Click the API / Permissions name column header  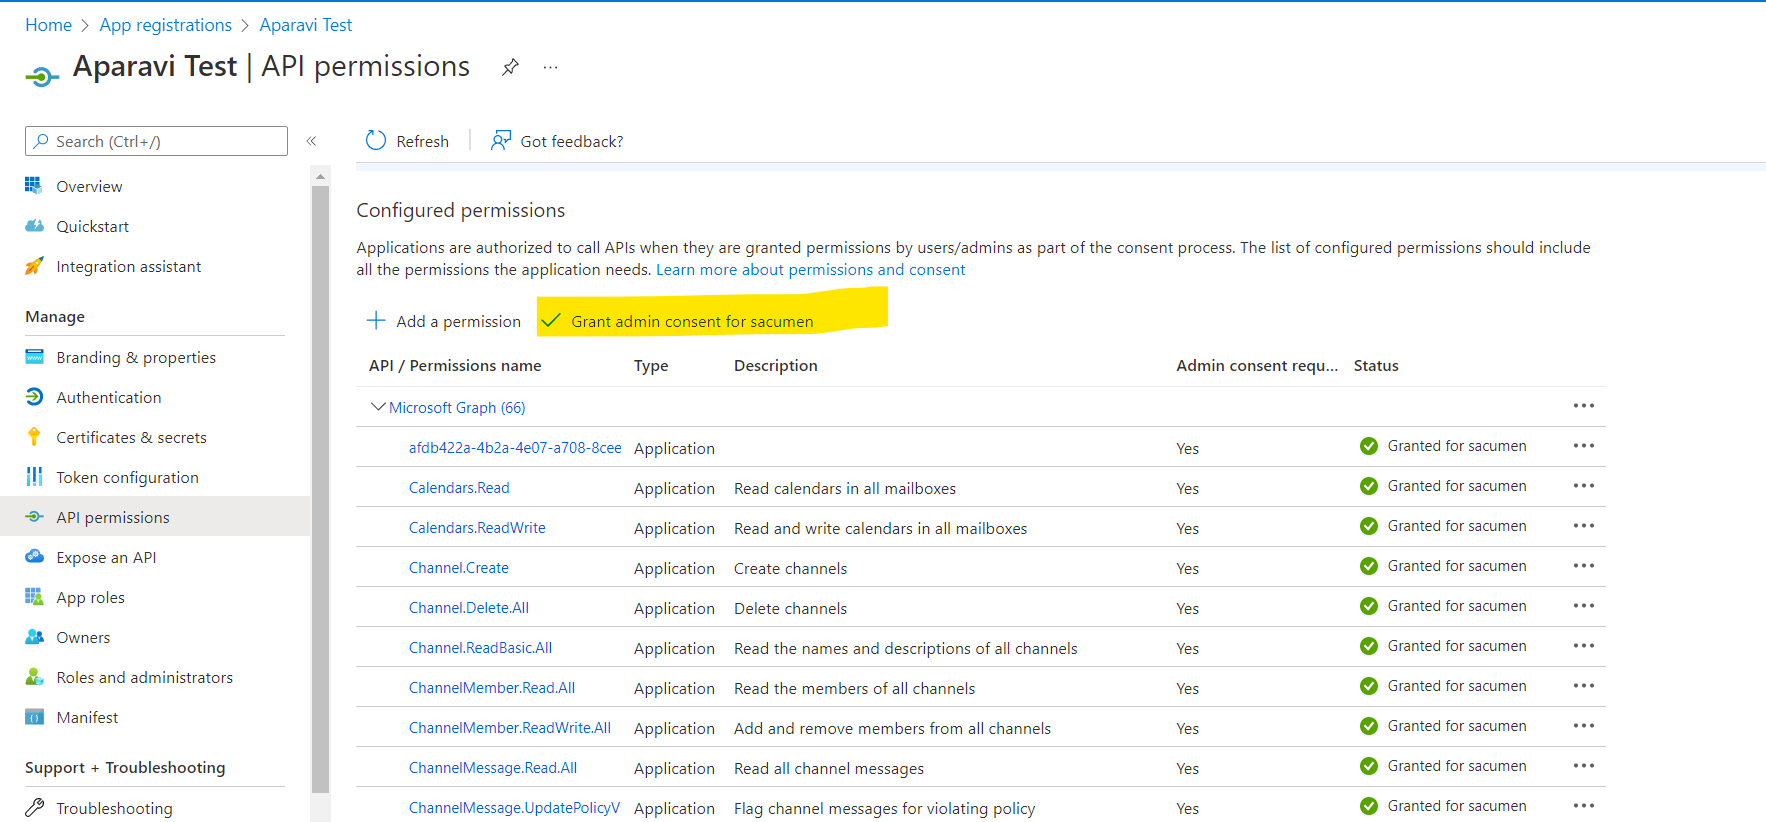[x=455, y=365]
